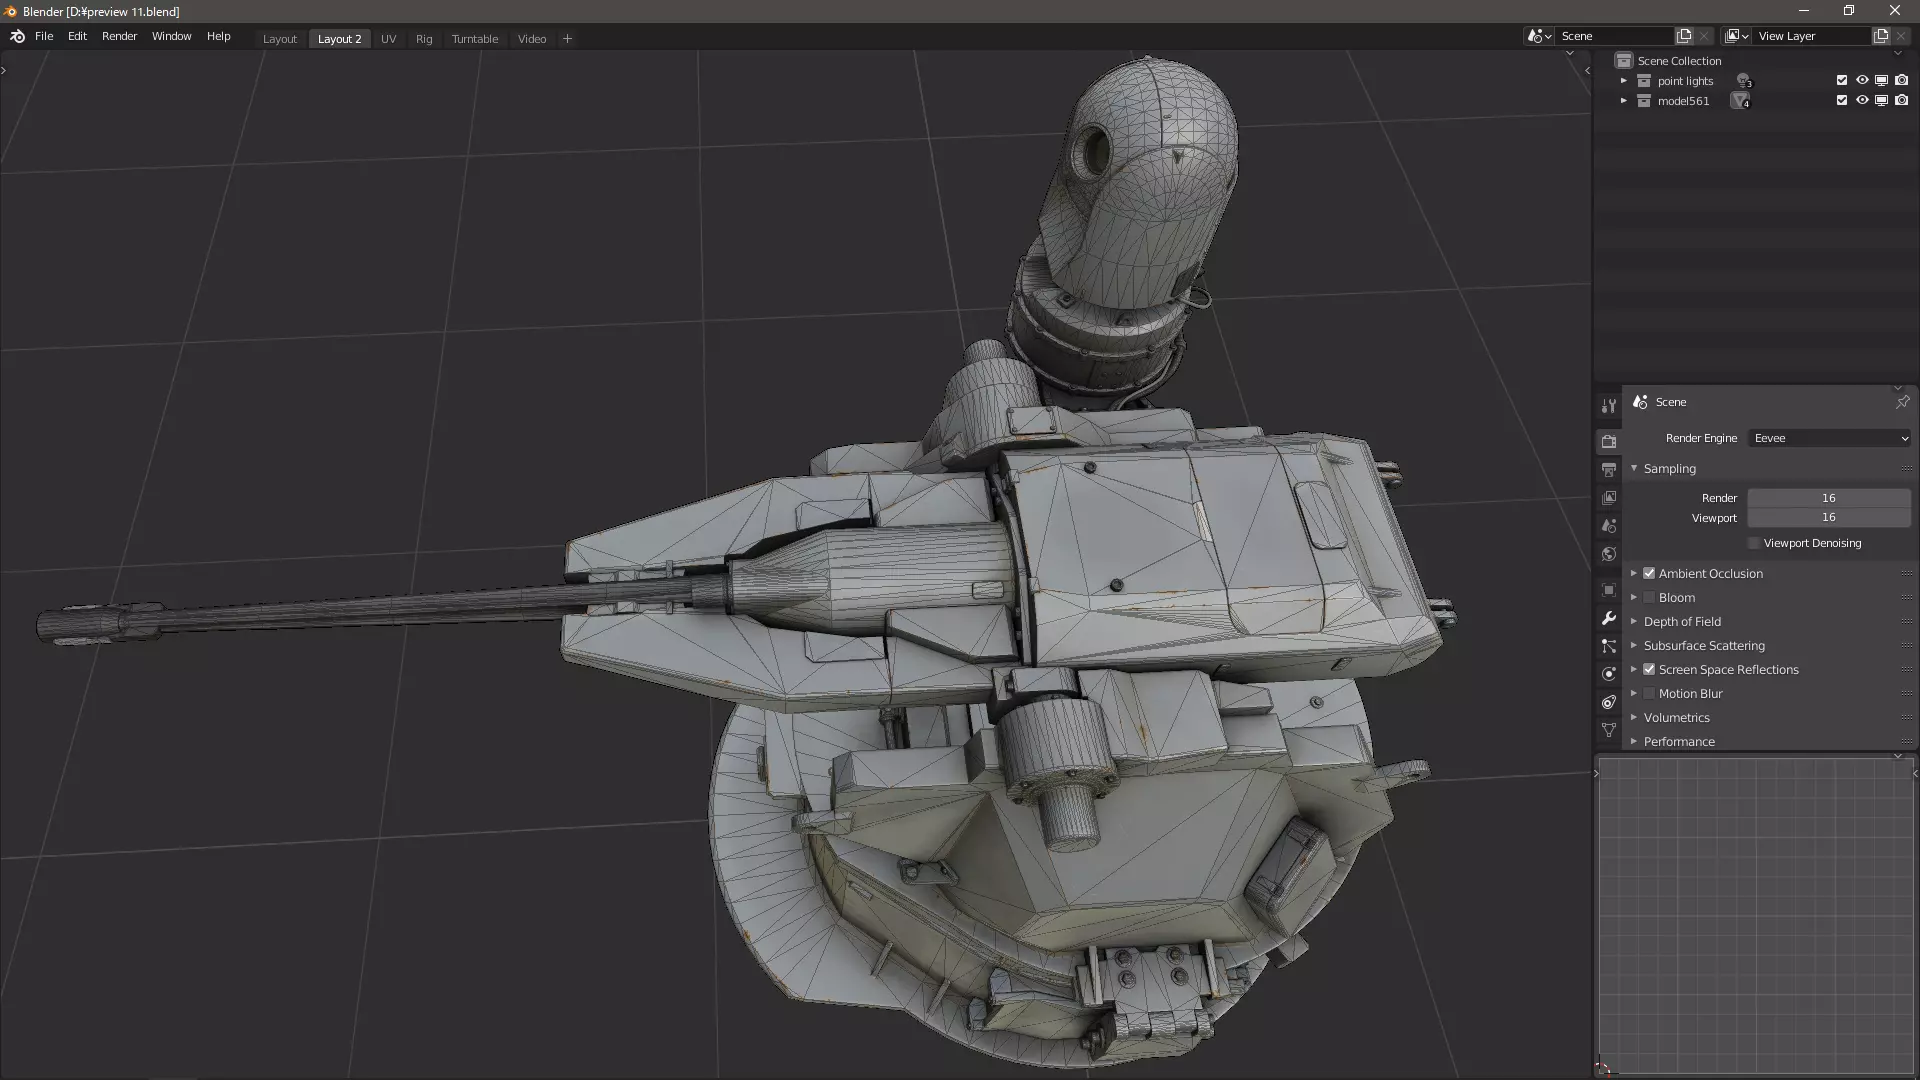Screen dimensions: 1920x1080
Task: Open the Tool properties tab (screwdriver and wrench)
Action: tap(1608, 406)
